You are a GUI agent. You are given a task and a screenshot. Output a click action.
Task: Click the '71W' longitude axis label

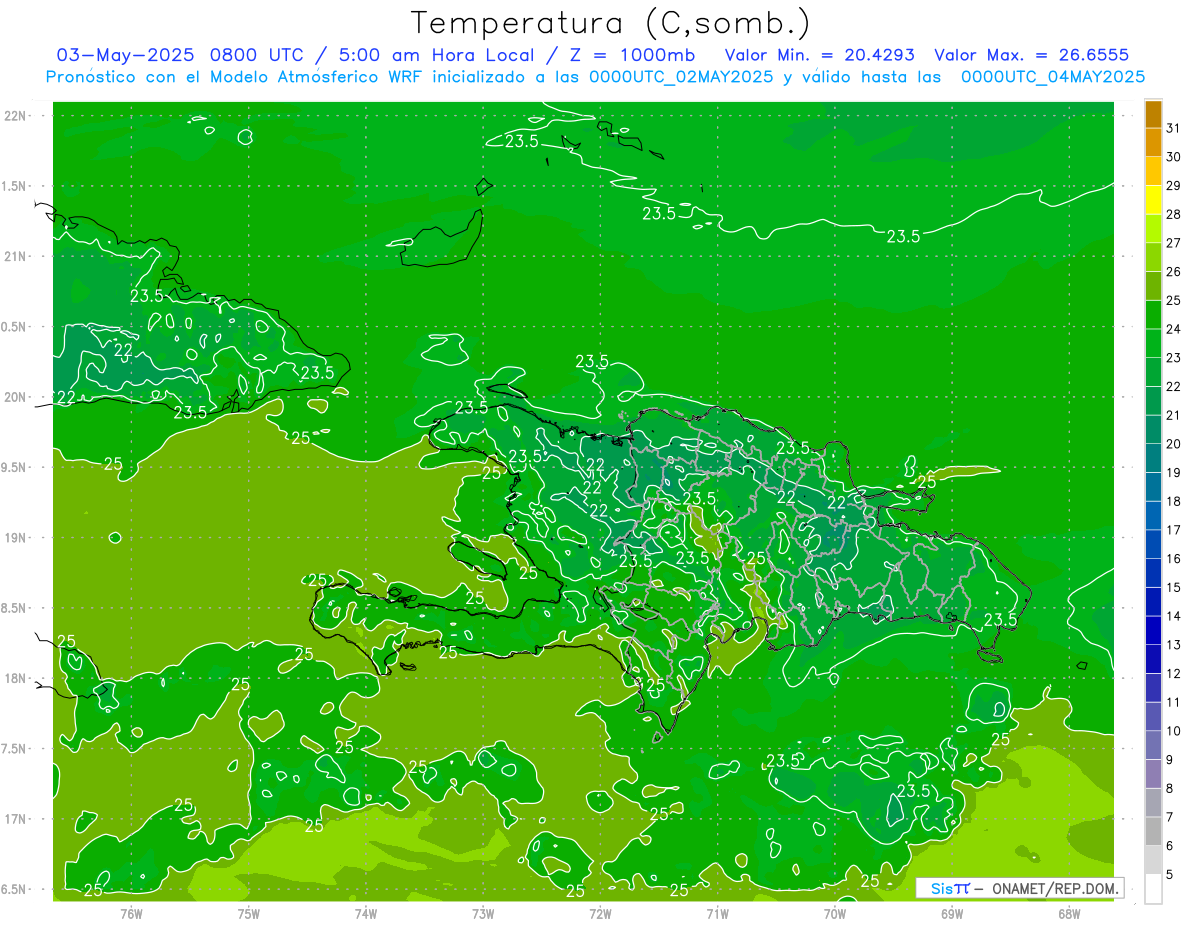click(x=717, y=913)
